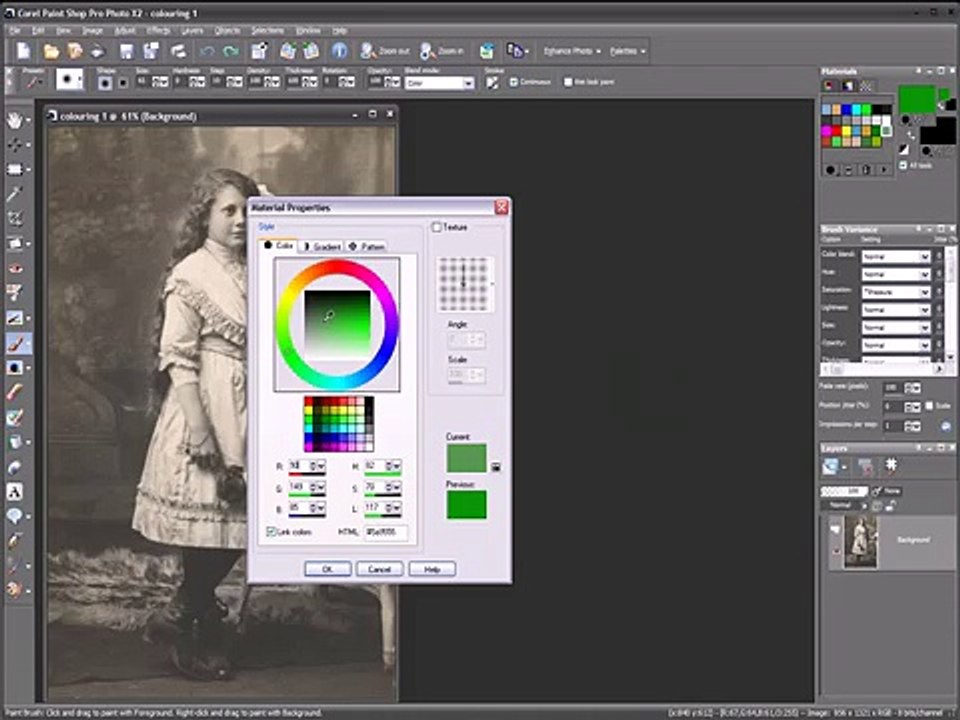Open the Palettes dropdown
Viewport: 960px width, 720px height.
[x=628, y=51]
